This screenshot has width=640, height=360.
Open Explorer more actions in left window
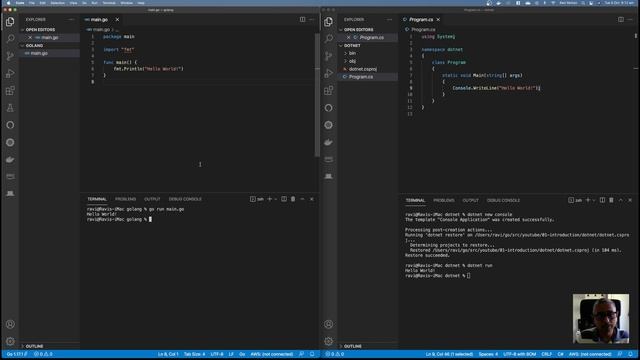point(71,19)
